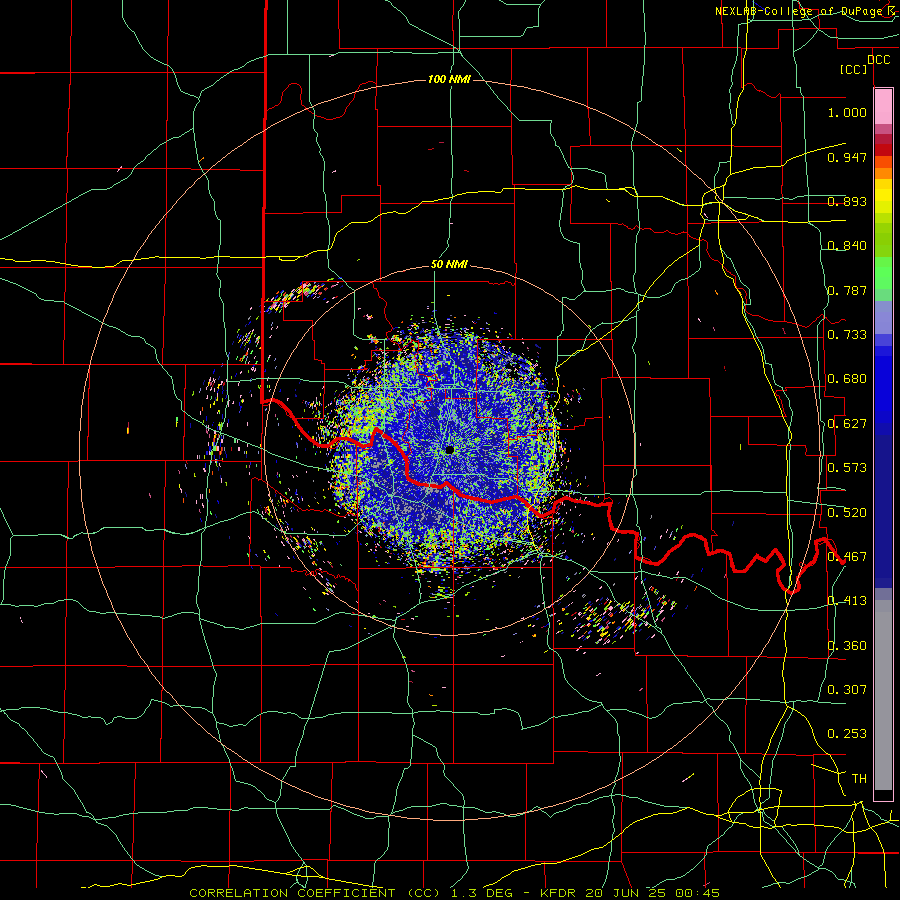Click the DCC label above the color bar
Screen dimensions: 900x900
pyautogui.click(x=878, y=60)
